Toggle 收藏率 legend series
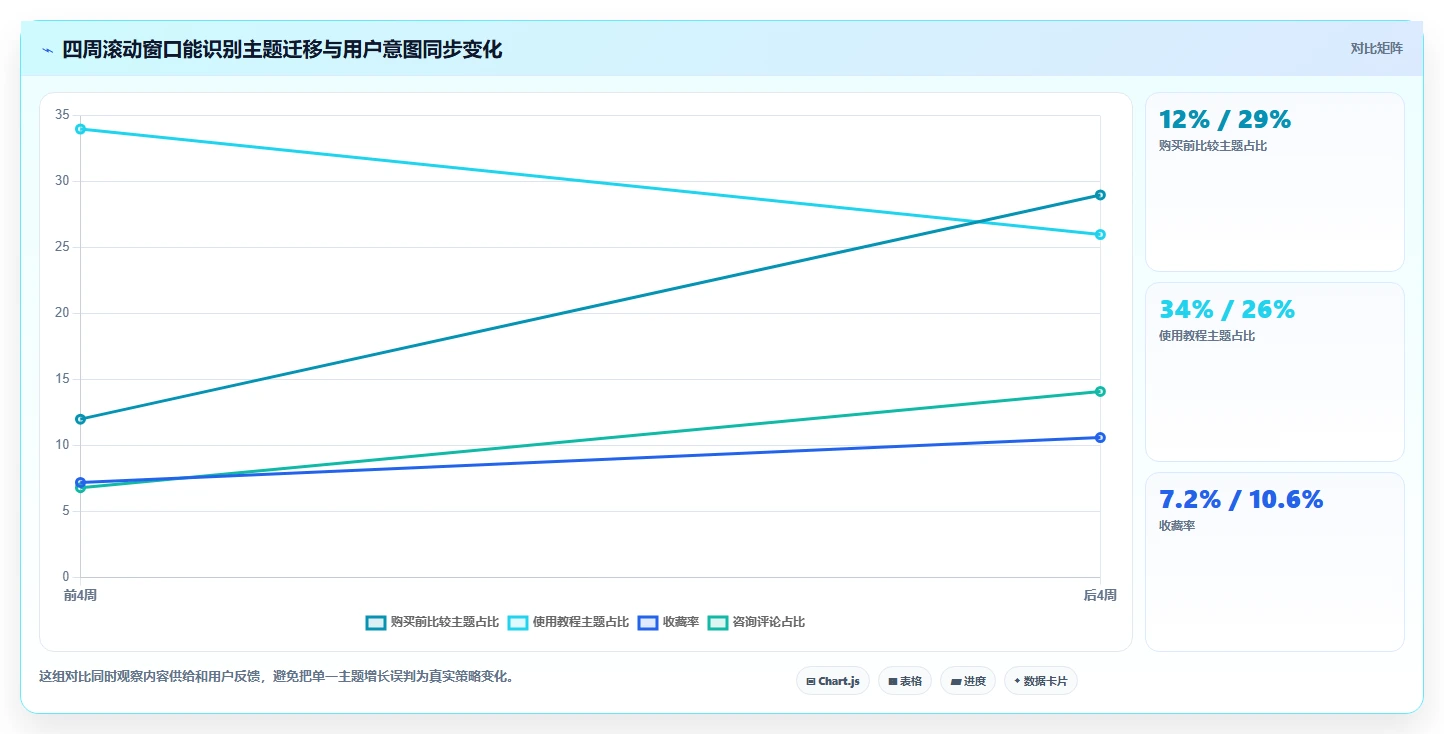1444x734 pixels. click(668, 622)
